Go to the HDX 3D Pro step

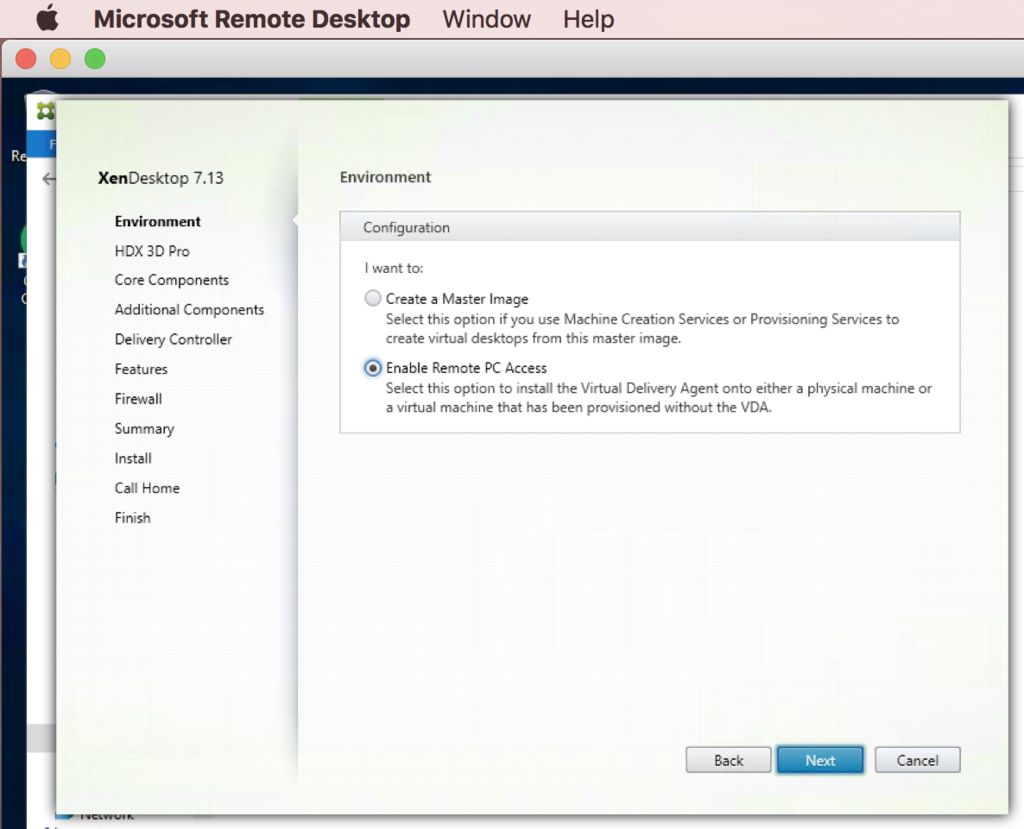152,251
